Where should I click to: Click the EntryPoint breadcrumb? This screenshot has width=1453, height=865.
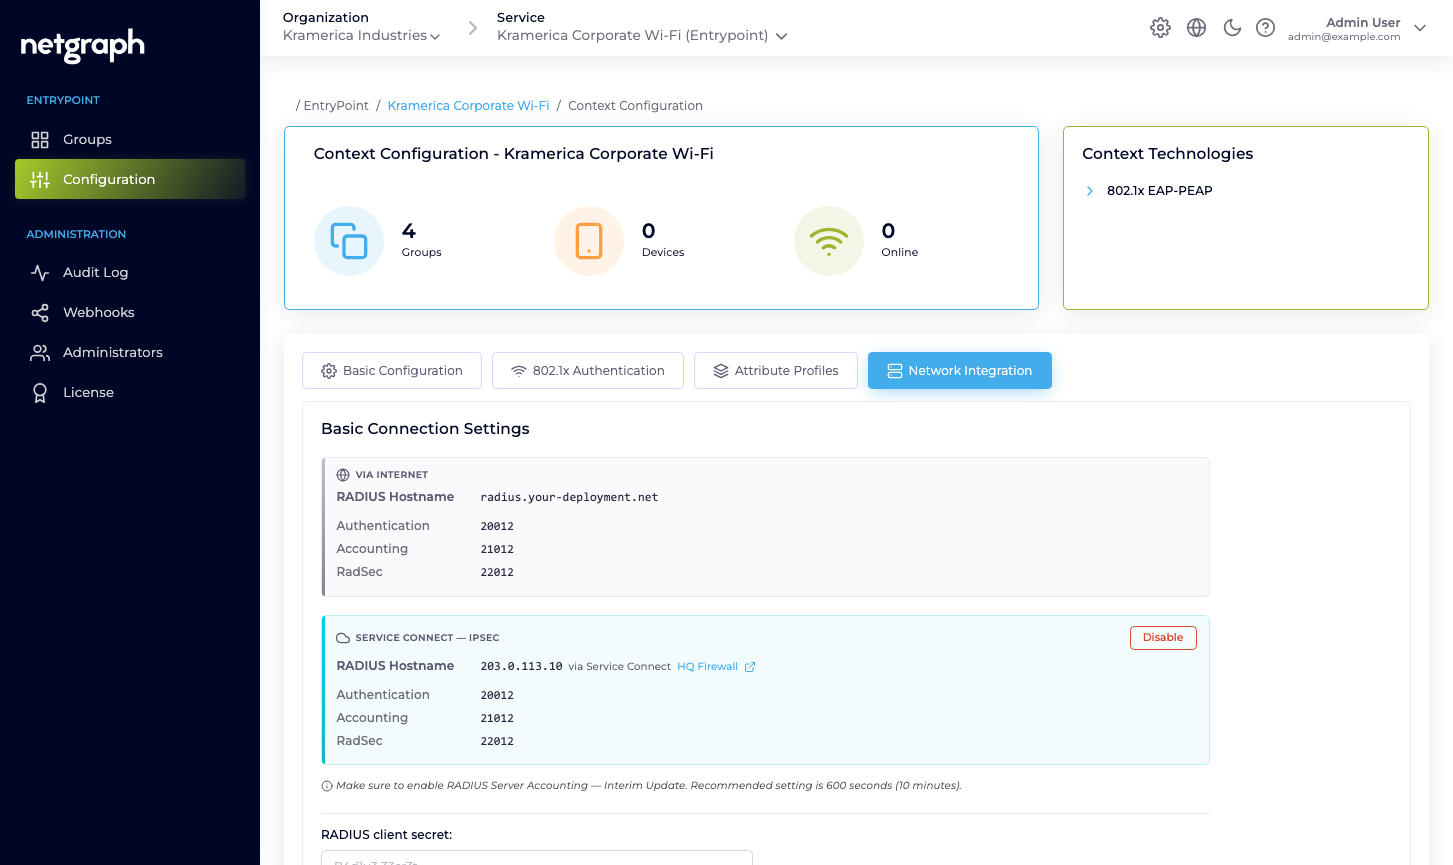[336, 106]
